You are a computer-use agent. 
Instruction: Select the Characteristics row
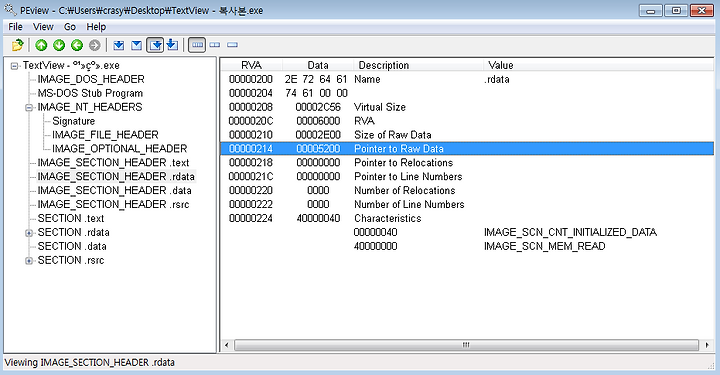click(467, 218)
